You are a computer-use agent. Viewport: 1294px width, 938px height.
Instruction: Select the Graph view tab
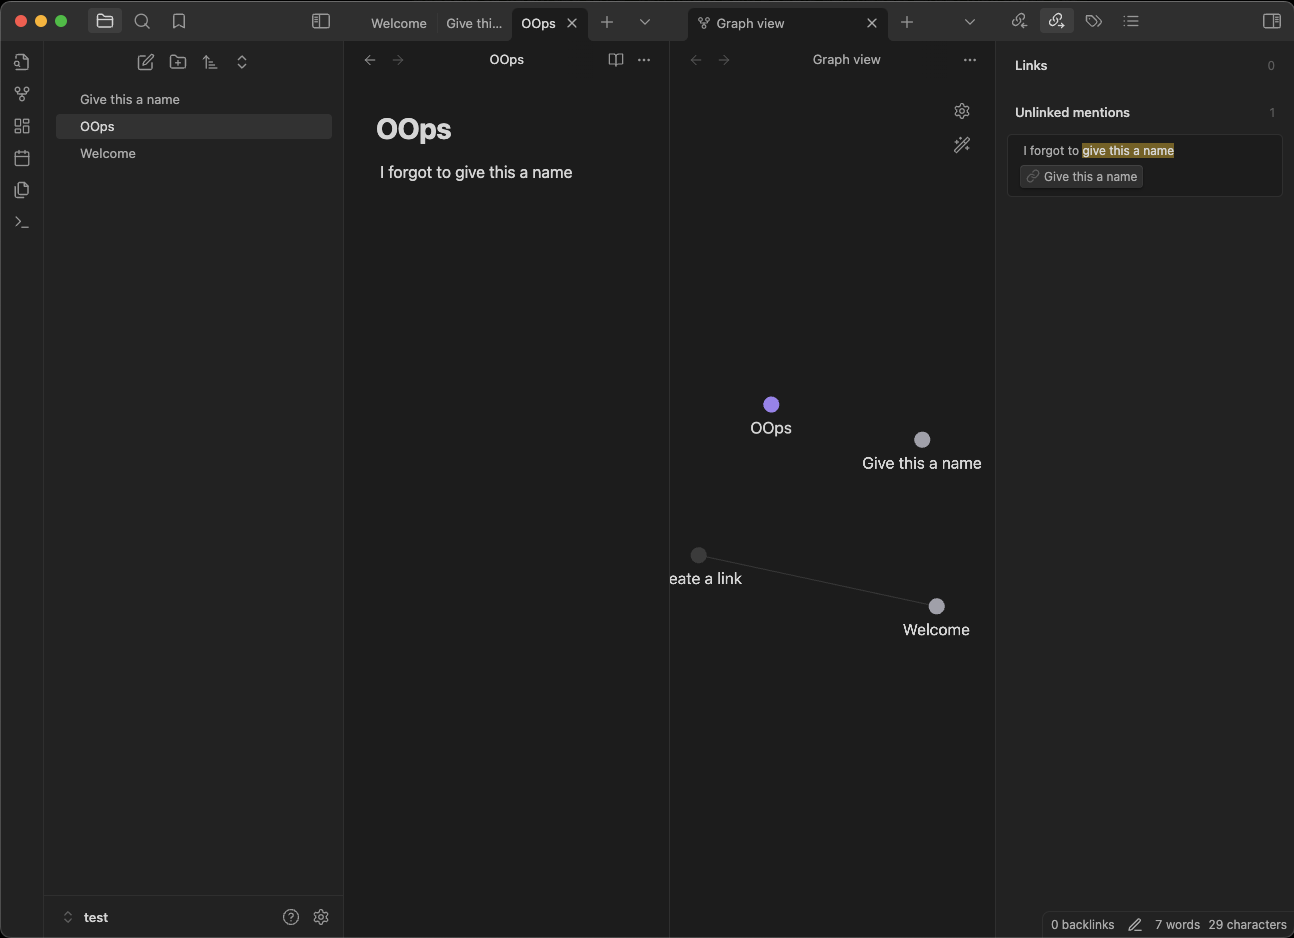coord(750,23)
